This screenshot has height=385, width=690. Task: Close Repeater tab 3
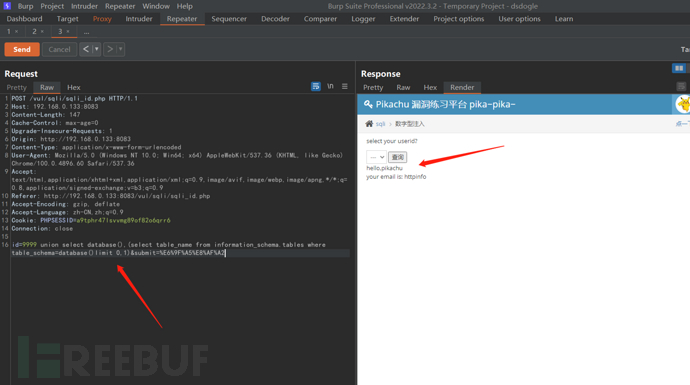coord(68,31)
